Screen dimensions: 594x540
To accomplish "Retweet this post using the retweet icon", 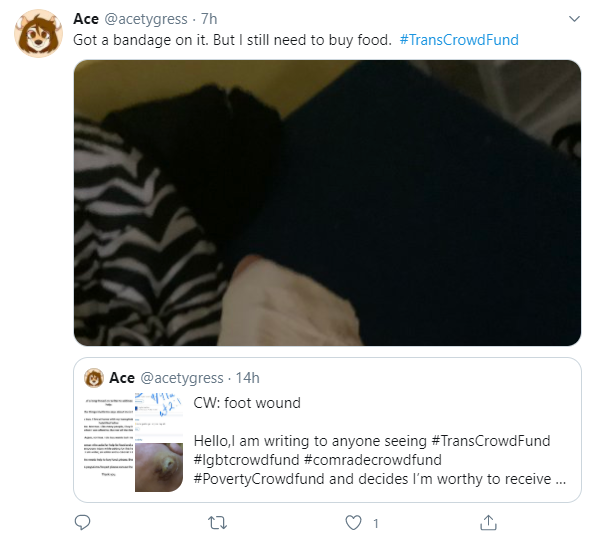I will tap(218, 523).
